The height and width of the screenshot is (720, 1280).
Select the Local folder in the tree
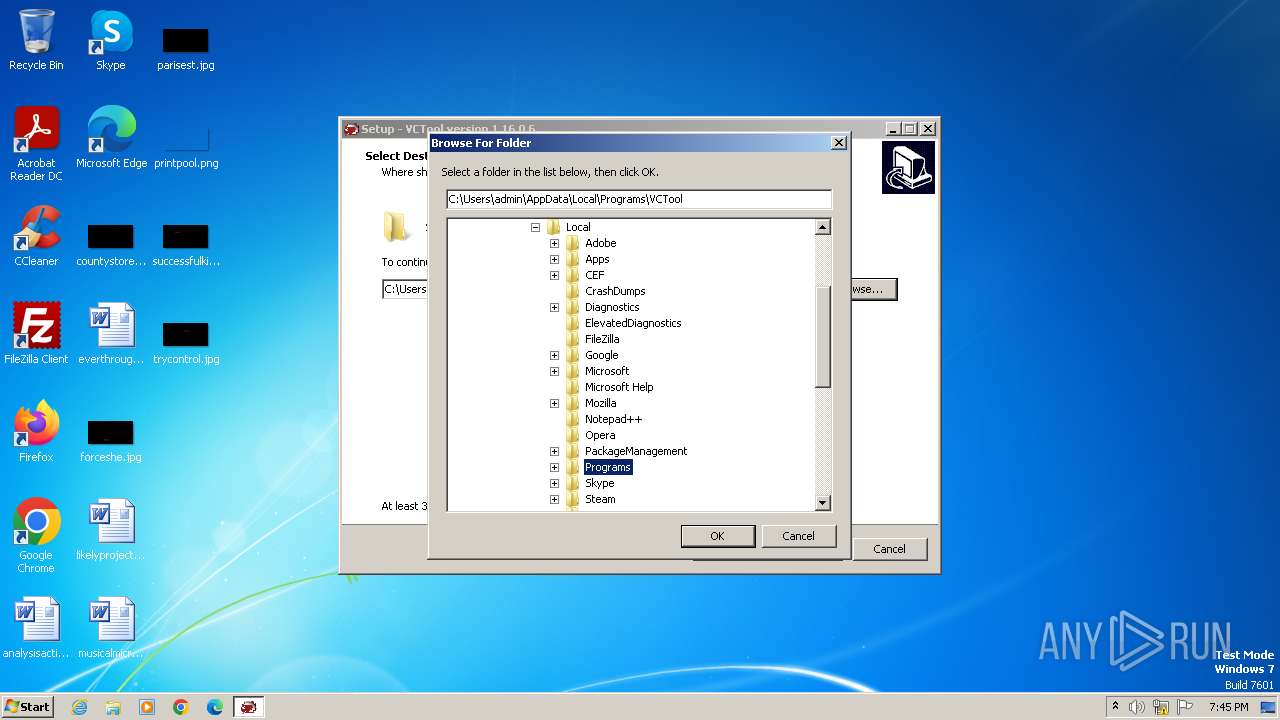tap(578, 227)
